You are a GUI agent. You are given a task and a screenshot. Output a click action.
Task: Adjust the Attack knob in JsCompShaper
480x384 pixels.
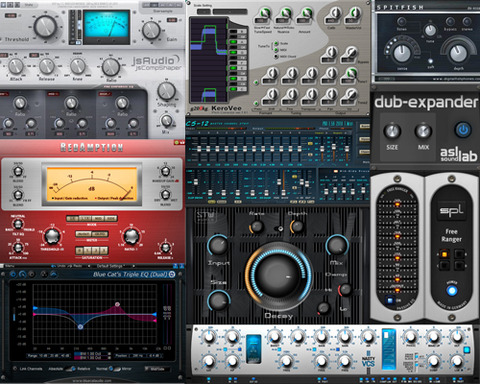(x=16, y=66)
